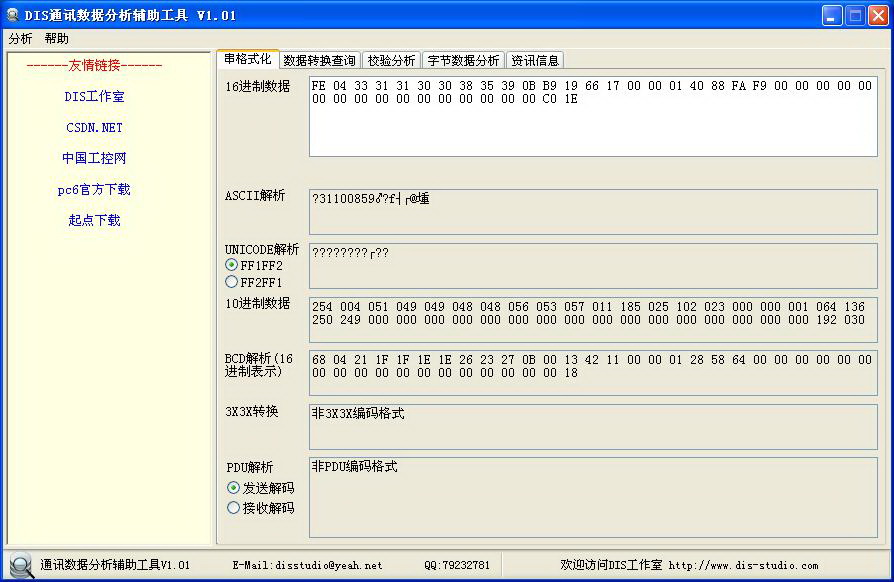Click the 3X3X转换 output field
Viewport: 894px width, 582px height.
[x=593, y=427]
